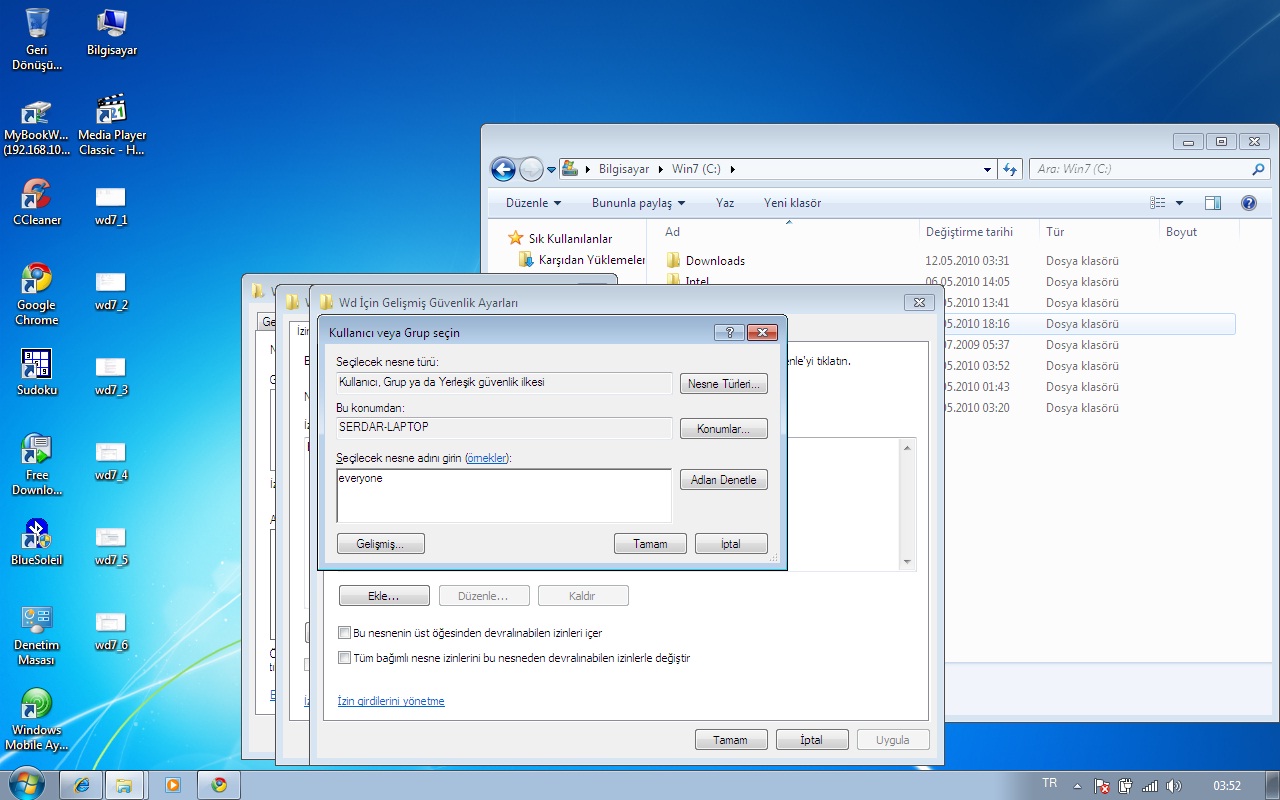The image size is (1280, 800).
Task: Open the network signal tray icon
Action: pos(1150,786)
